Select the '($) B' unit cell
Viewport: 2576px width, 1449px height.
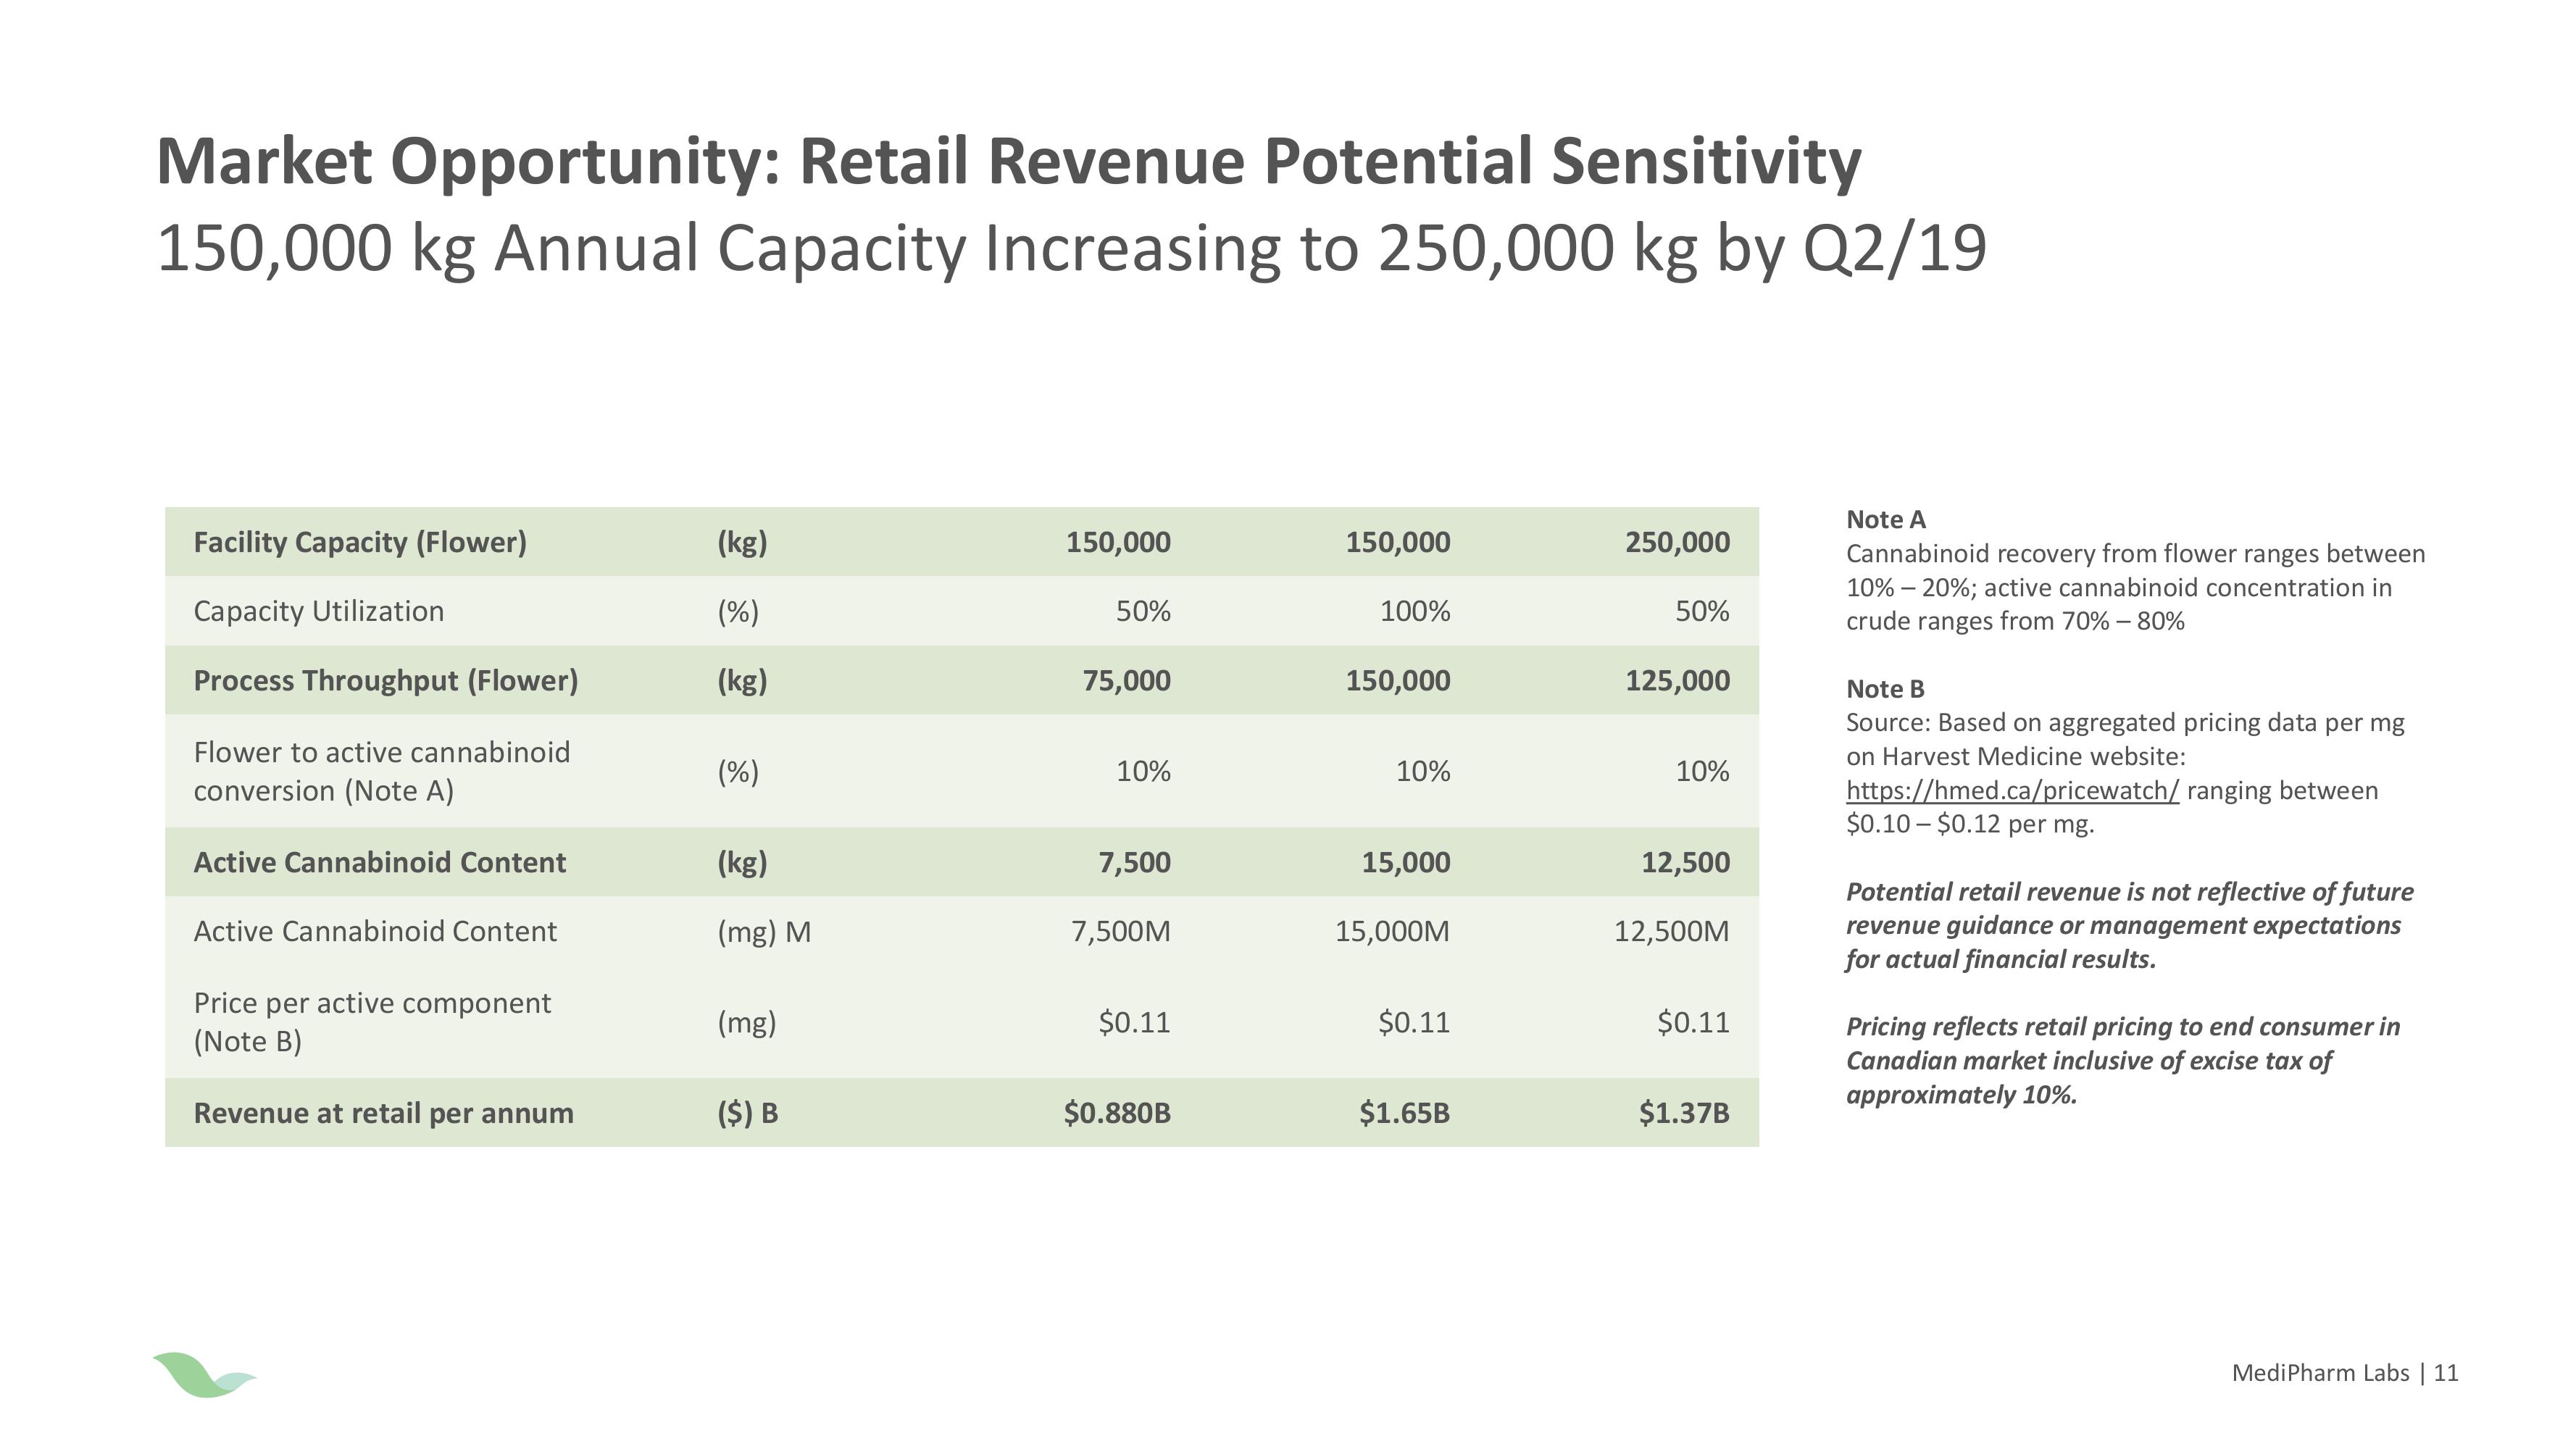(x=747, y=1113)
